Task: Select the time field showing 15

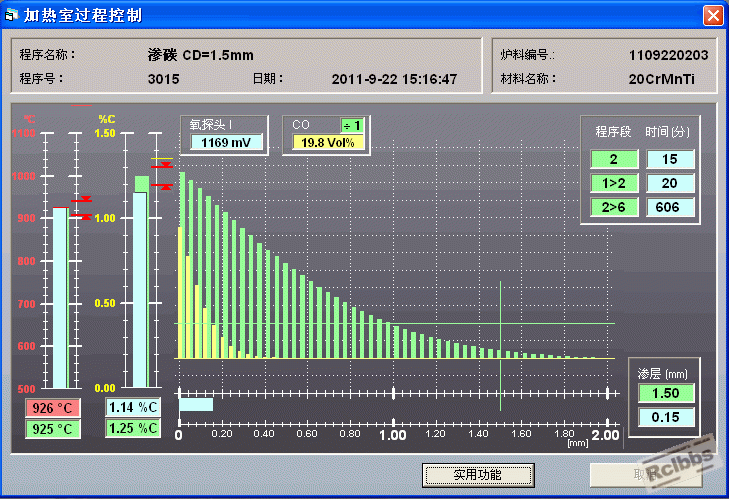Action: click(670, 159)
